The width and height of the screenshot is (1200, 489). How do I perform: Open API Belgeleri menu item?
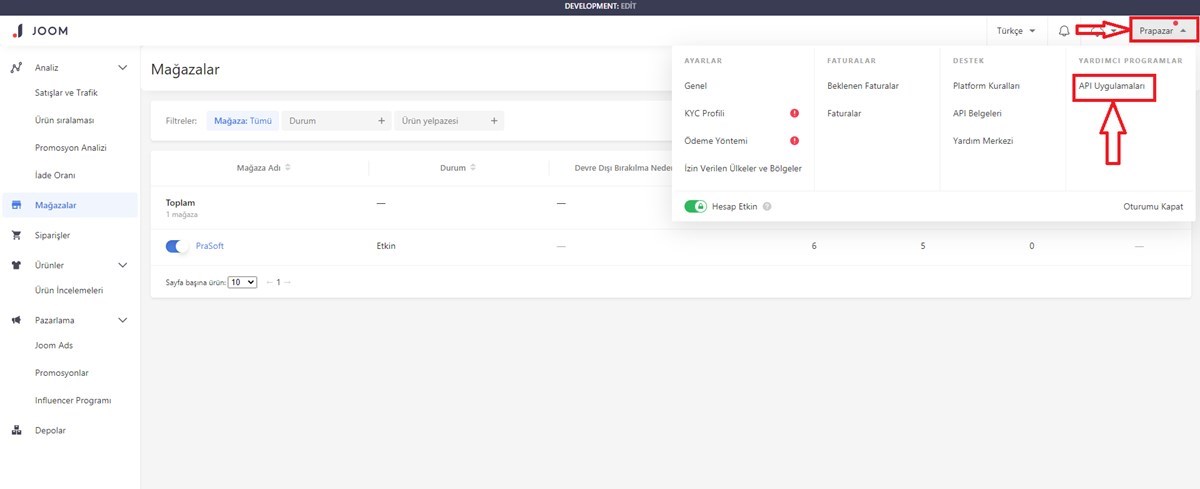click(978, 114)
